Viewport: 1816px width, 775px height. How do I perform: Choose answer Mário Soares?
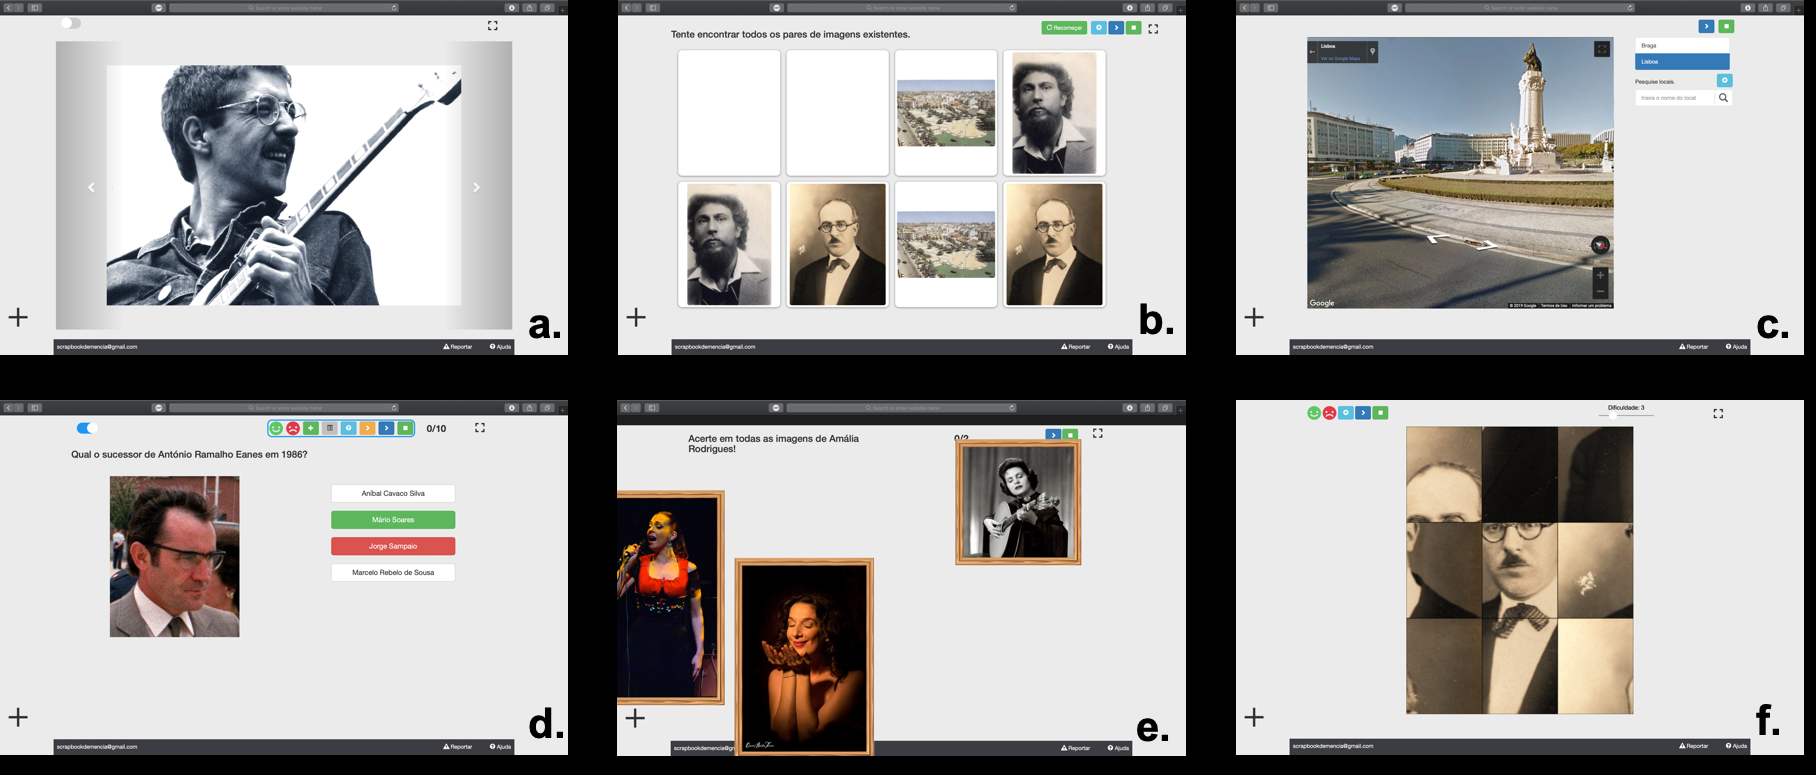click(x=393, y=520)
